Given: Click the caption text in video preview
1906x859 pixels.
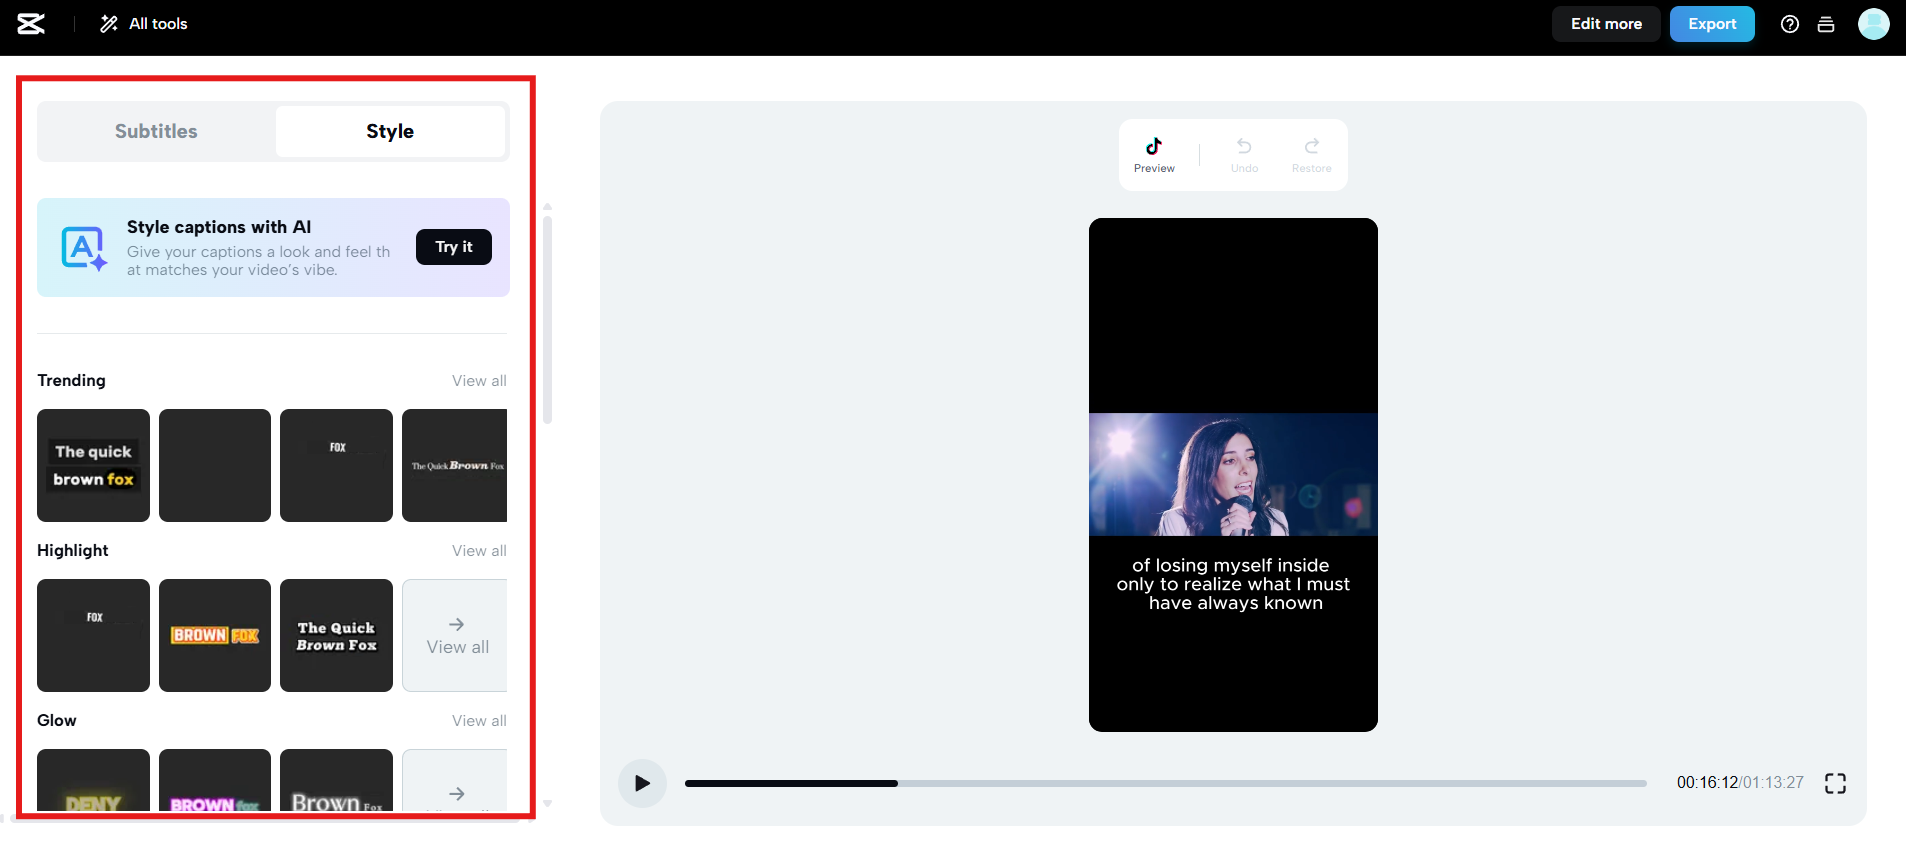Looking at the screenshot, I should coord(1233,584).
